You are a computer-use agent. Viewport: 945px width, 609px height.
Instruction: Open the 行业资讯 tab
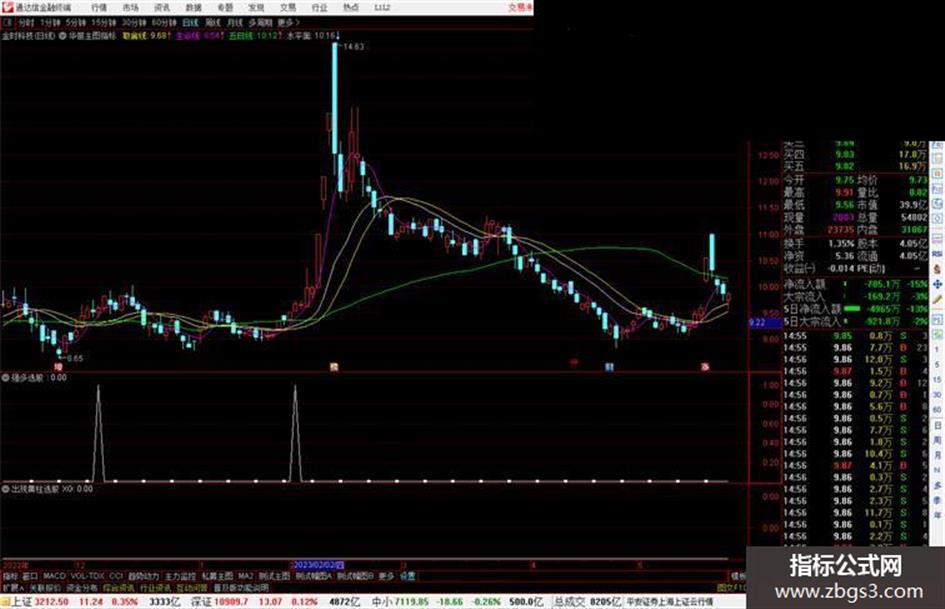tap(155, 588)
